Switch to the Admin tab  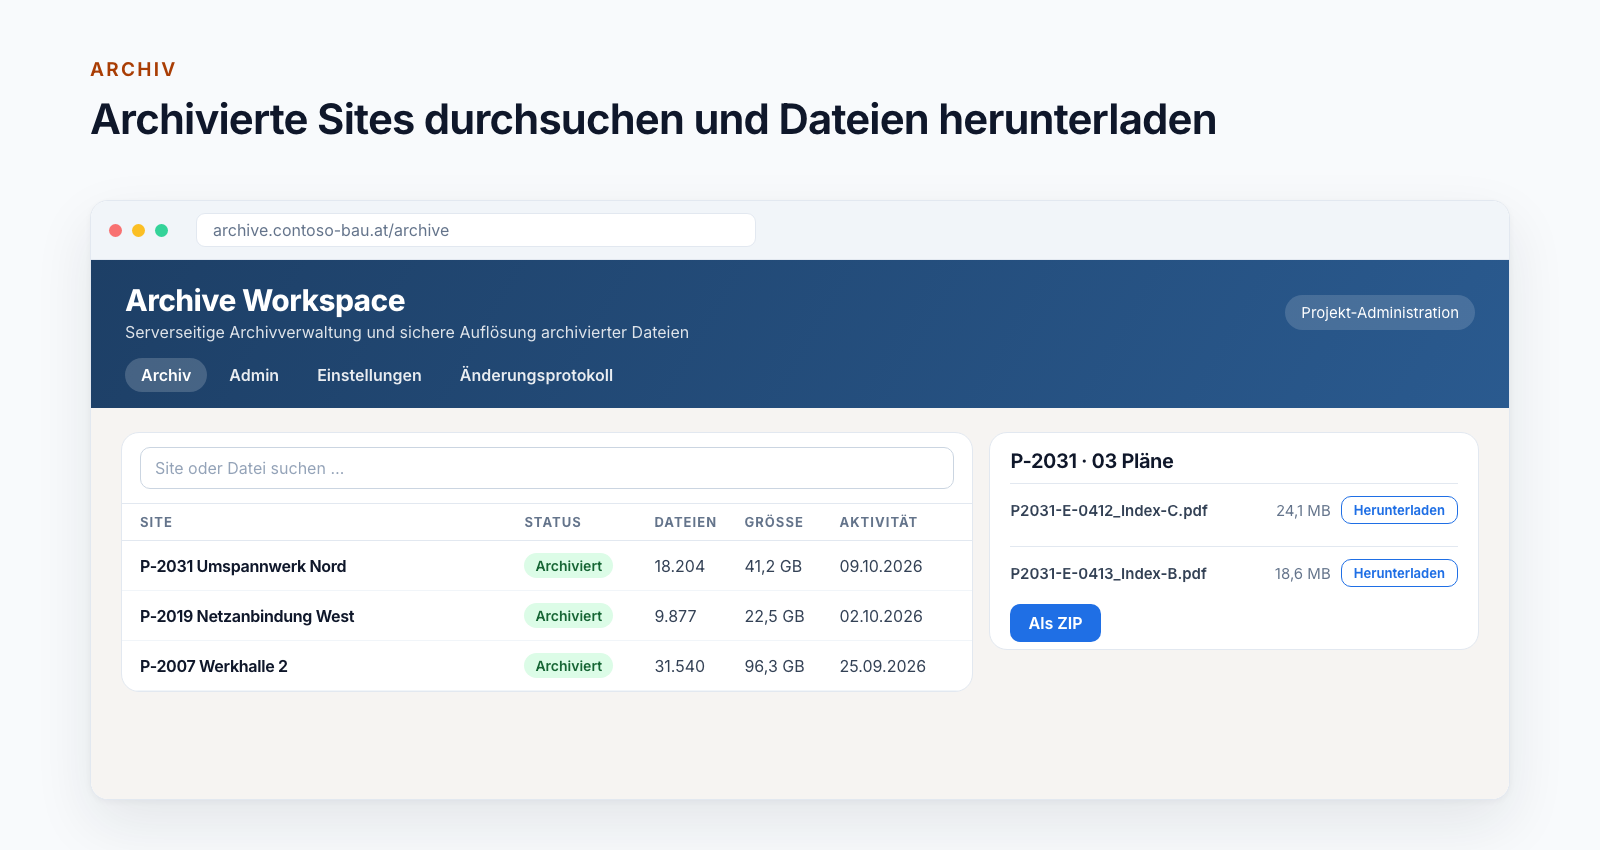254,375
